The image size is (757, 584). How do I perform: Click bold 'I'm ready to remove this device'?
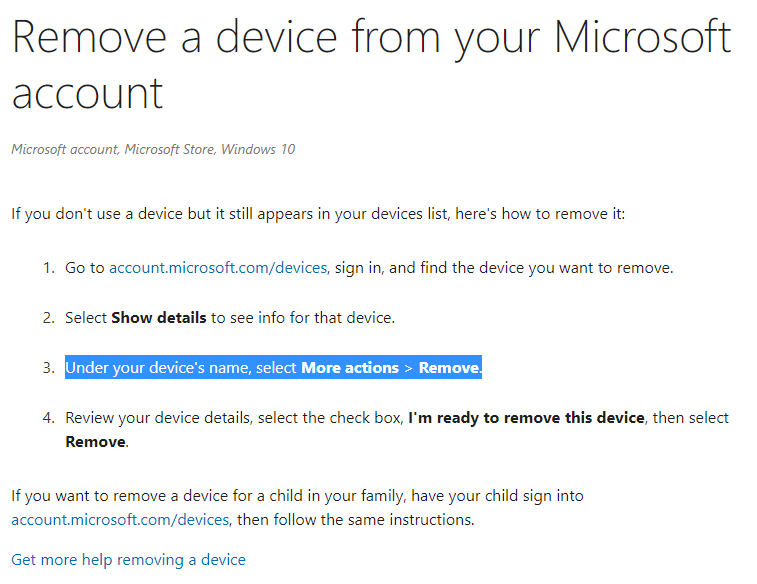pyautogui.click(x=526, y=417)
